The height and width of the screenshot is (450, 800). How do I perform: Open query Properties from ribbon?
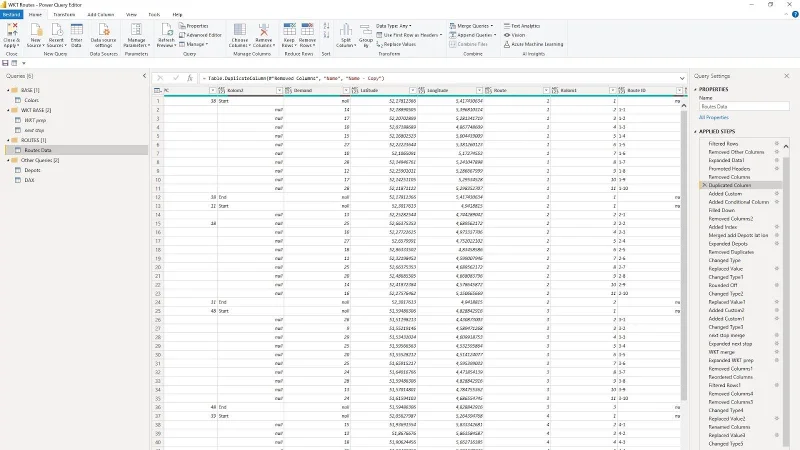(x=194, y=26)
